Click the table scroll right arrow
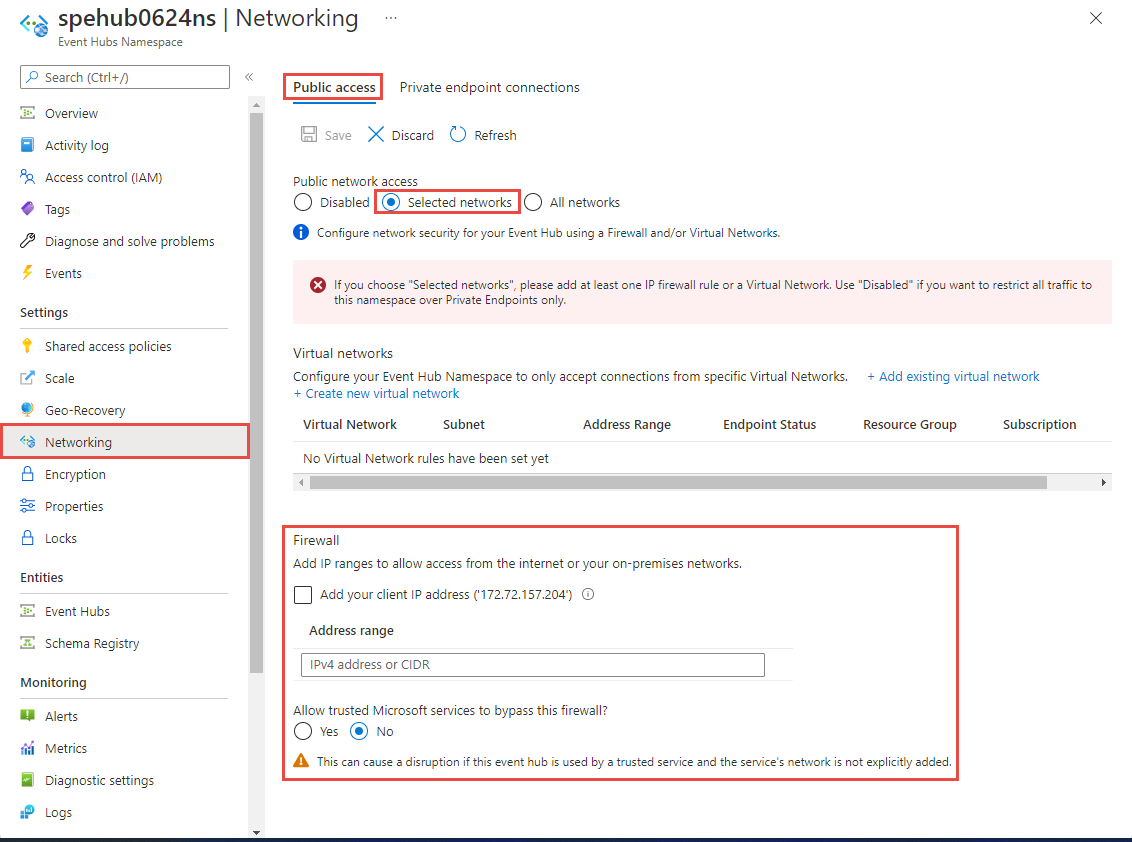Screen dimensions: 1132x842 pos(1104,482)
